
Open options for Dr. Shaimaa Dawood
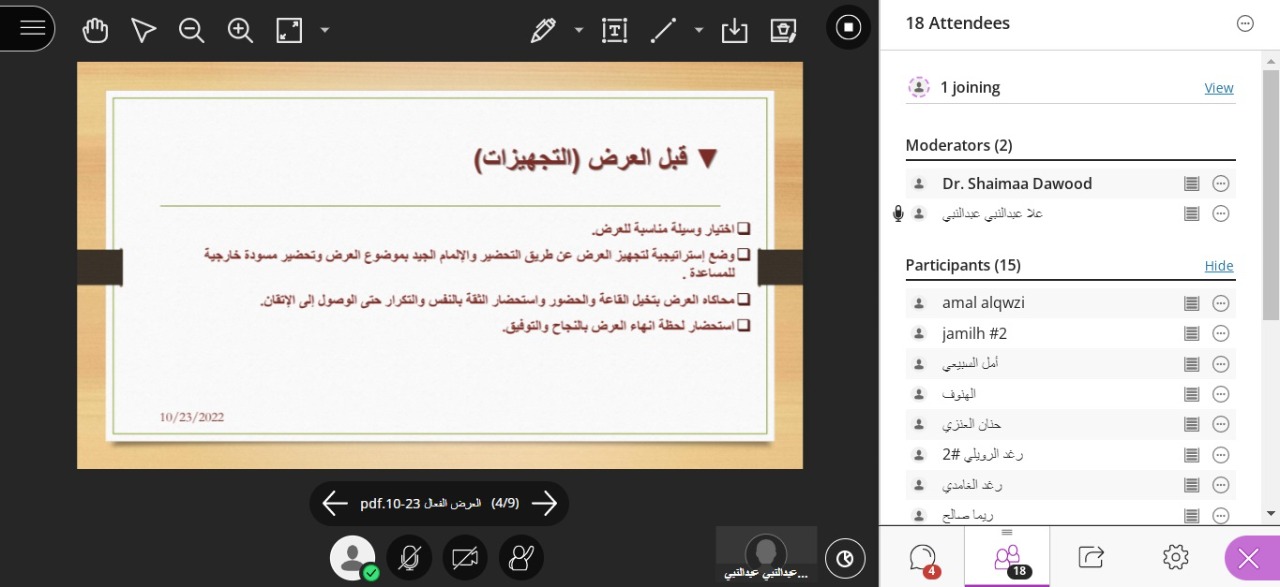[1220, 184]
